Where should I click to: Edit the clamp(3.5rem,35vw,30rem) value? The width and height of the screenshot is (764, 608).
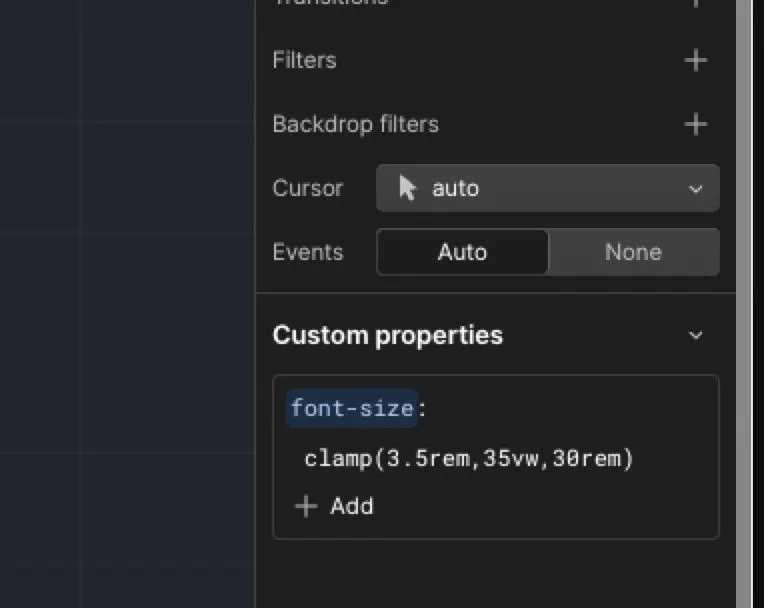(469, 458)
